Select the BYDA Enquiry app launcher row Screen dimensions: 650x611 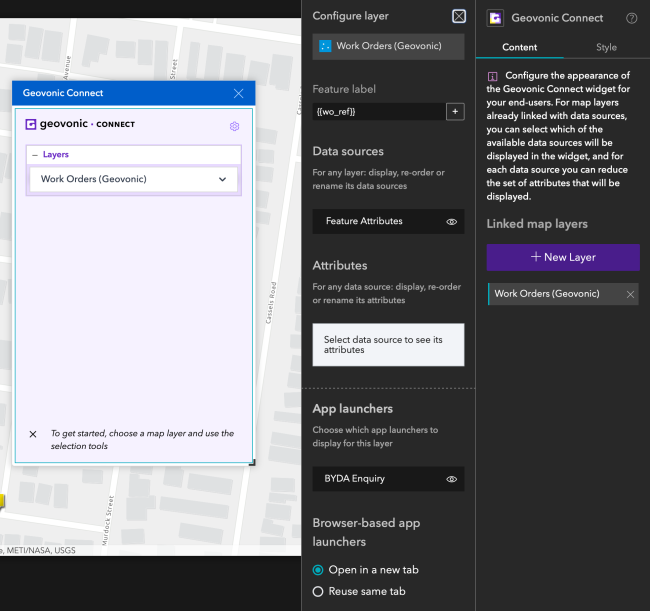[x=388, y=479]
